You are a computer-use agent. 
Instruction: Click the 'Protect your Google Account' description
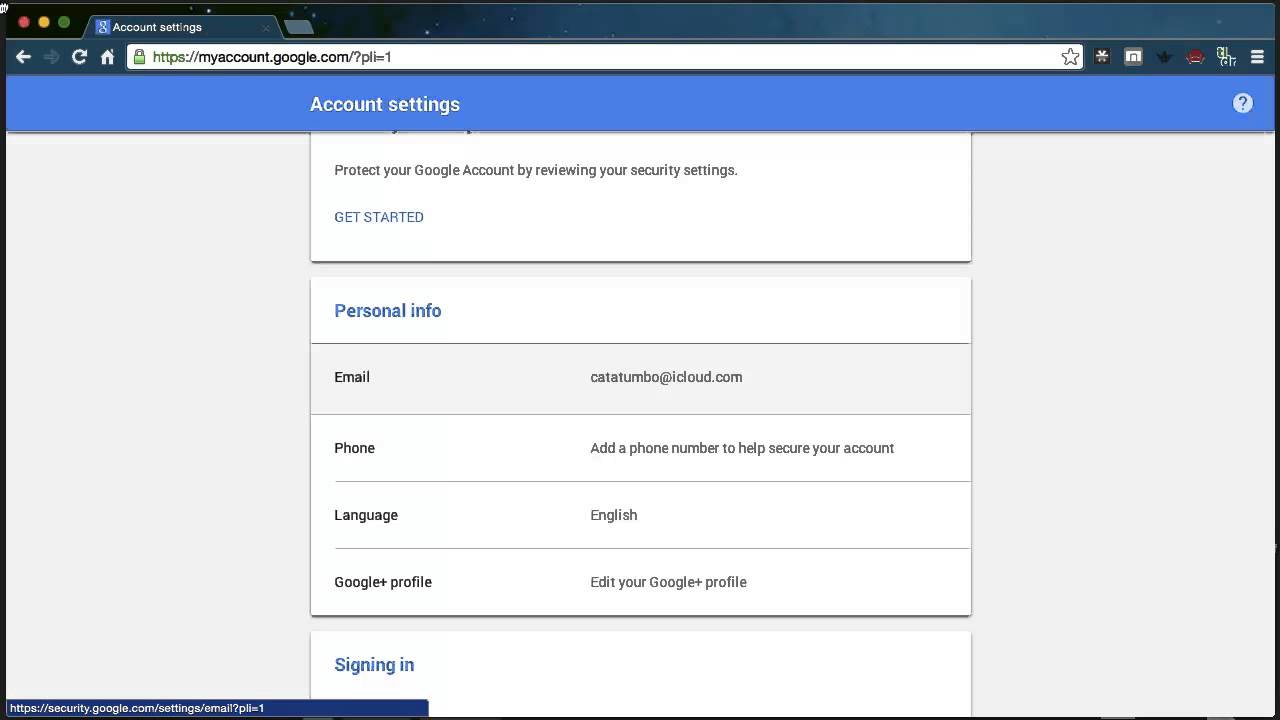click(x=536, y=170)
